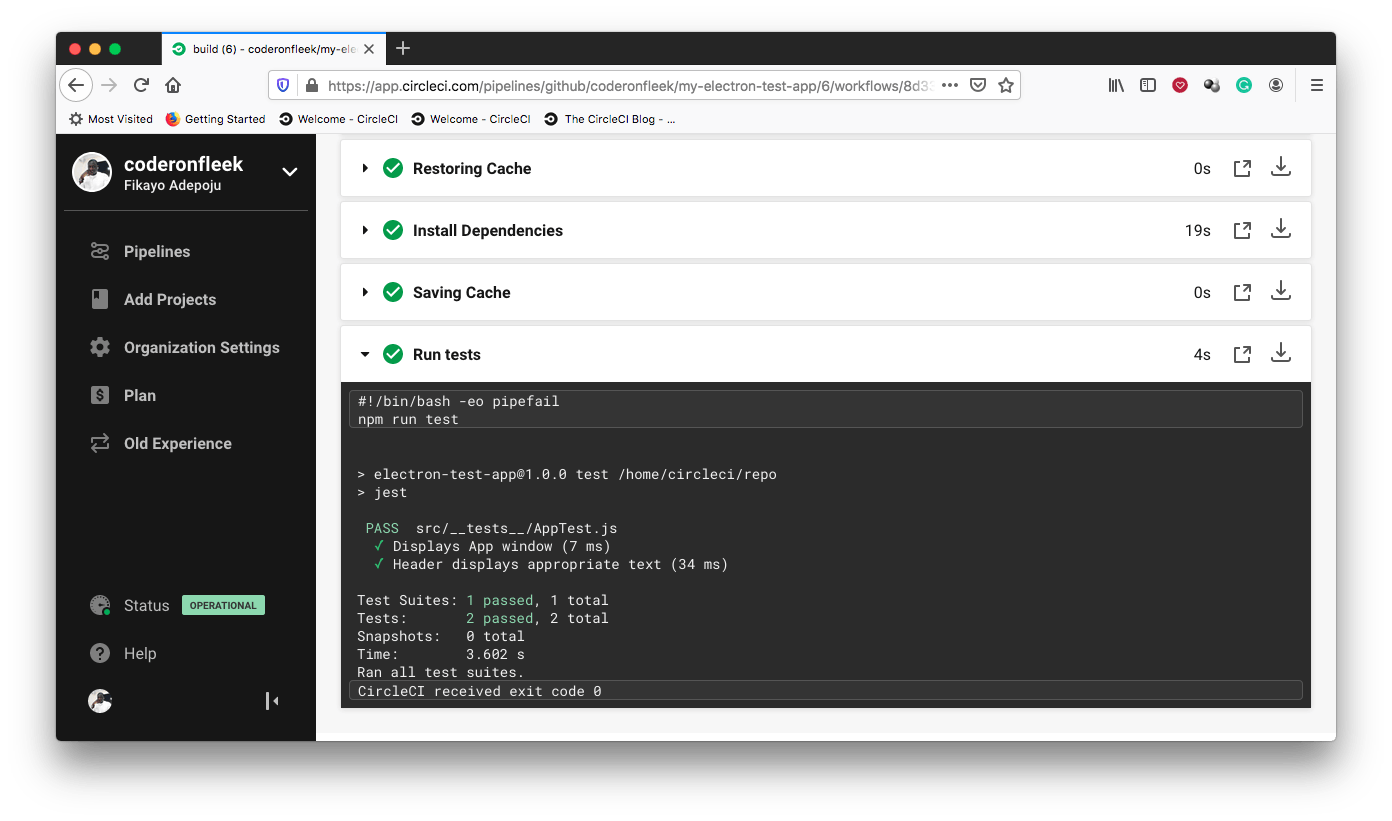Open Add Projects from the sidebar
The width and height of the screenshot is (1392, 821).
click(98, 299)
